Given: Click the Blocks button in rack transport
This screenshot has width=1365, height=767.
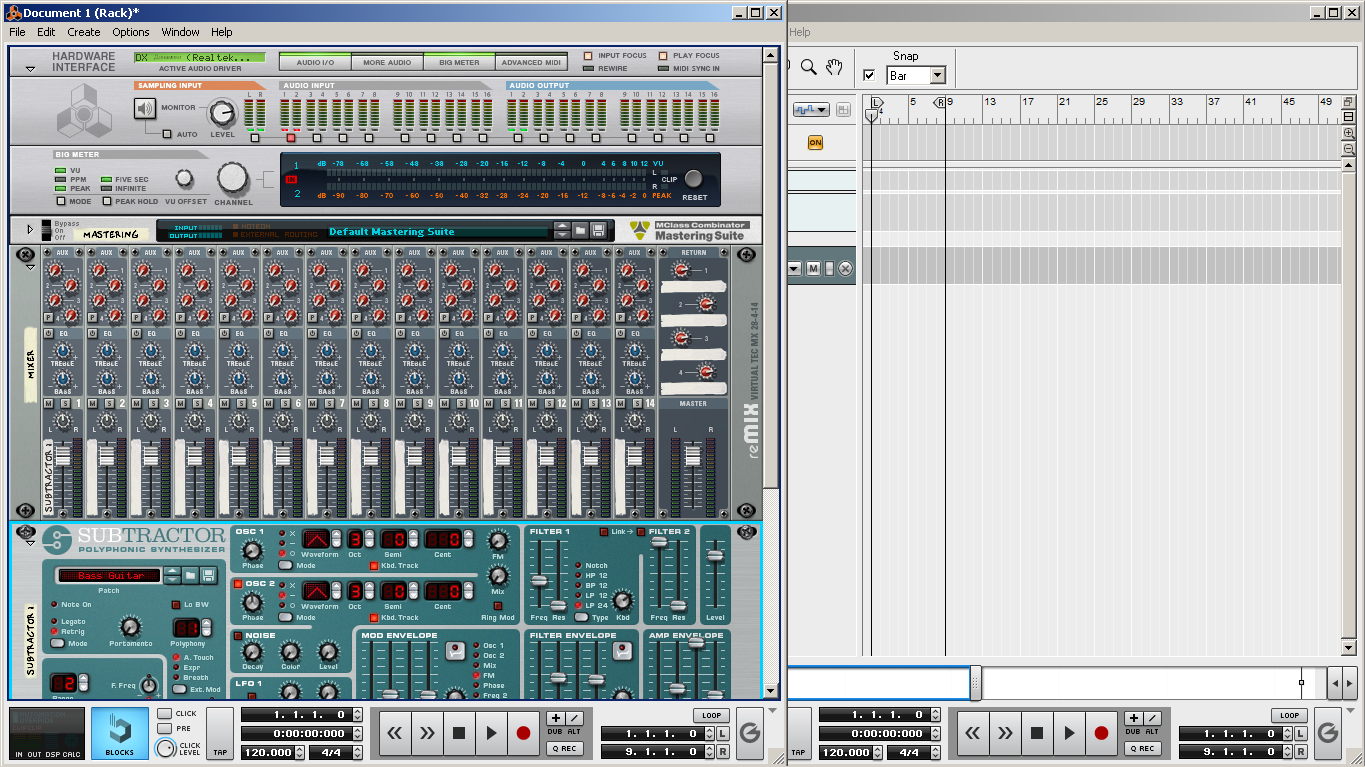Looking at the screenshot, I should (x=119, y=732).
